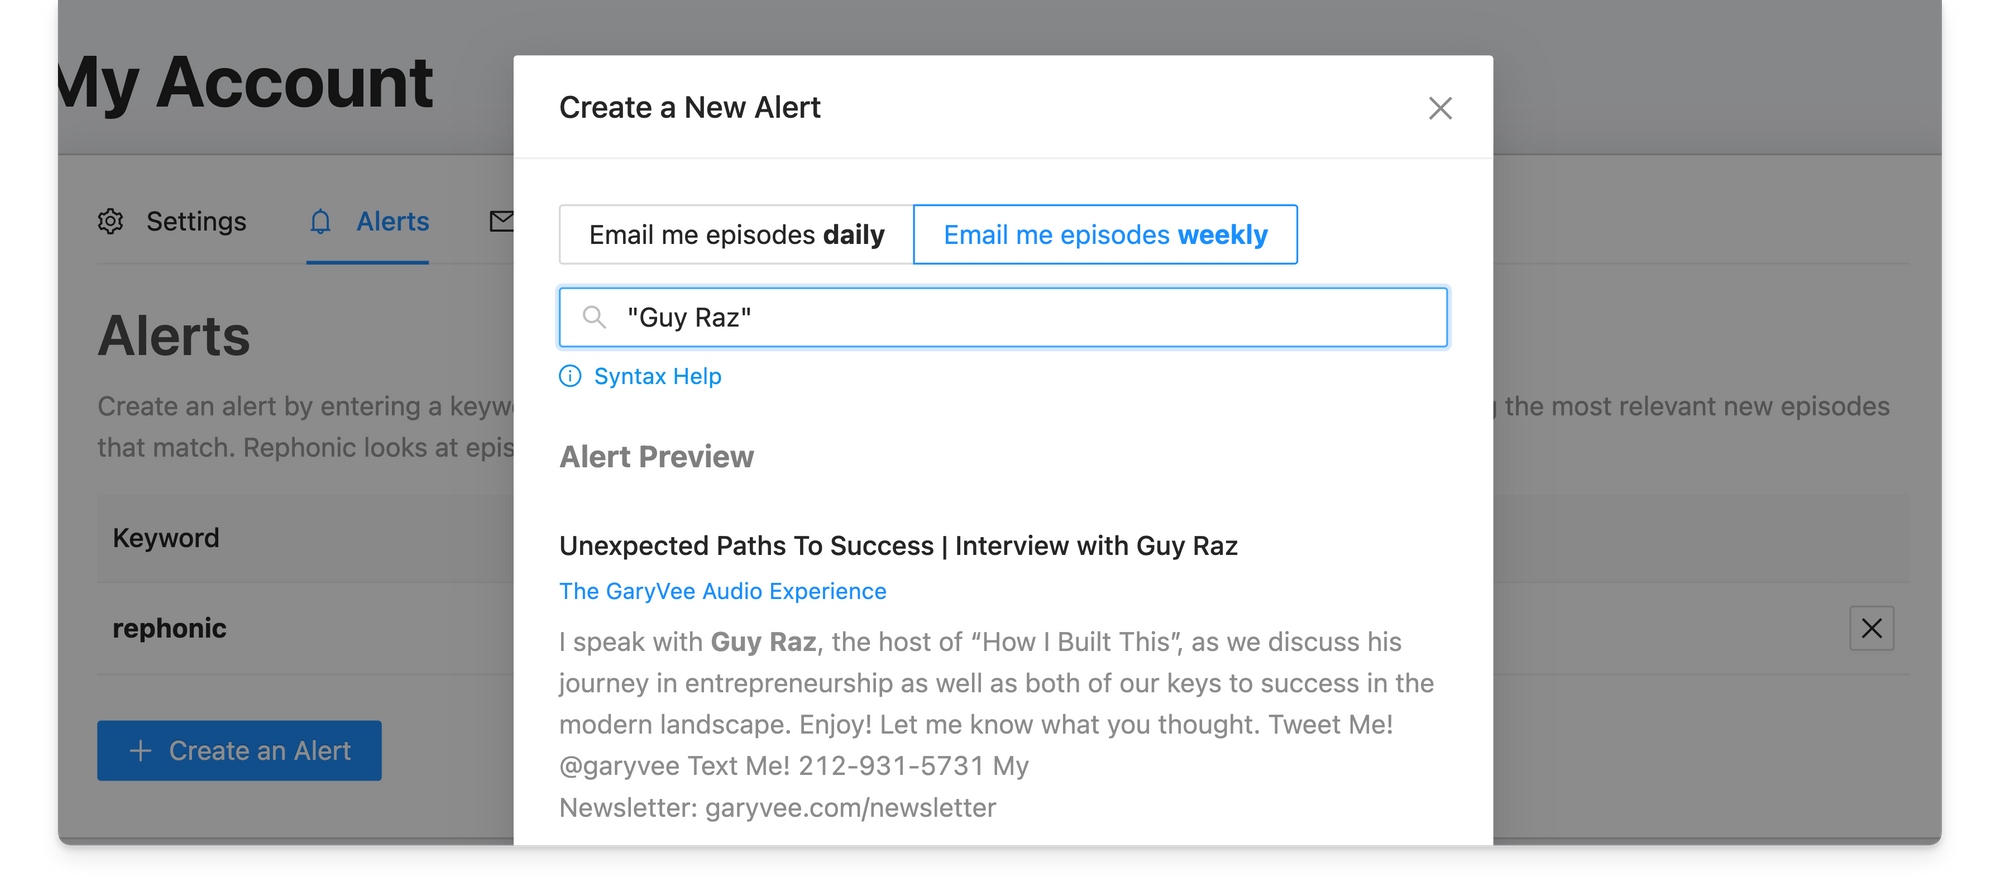
Task: Open The GaryVee Audio Experience podcast link
Action: point(722,591)
